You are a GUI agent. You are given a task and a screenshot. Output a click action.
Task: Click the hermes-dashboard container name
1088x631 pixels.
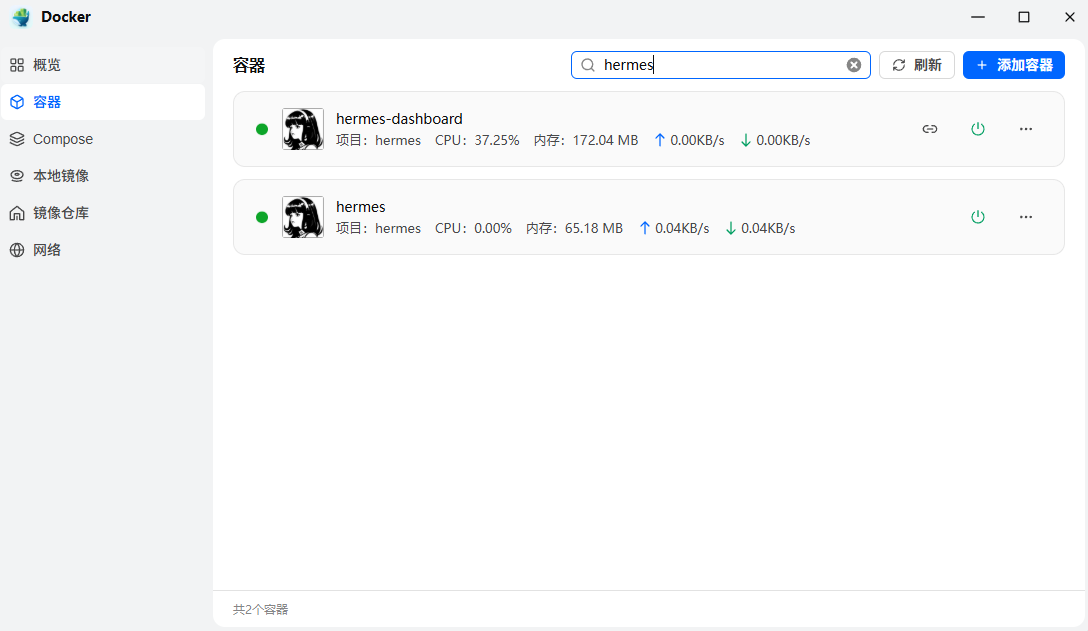coord(399,119)
